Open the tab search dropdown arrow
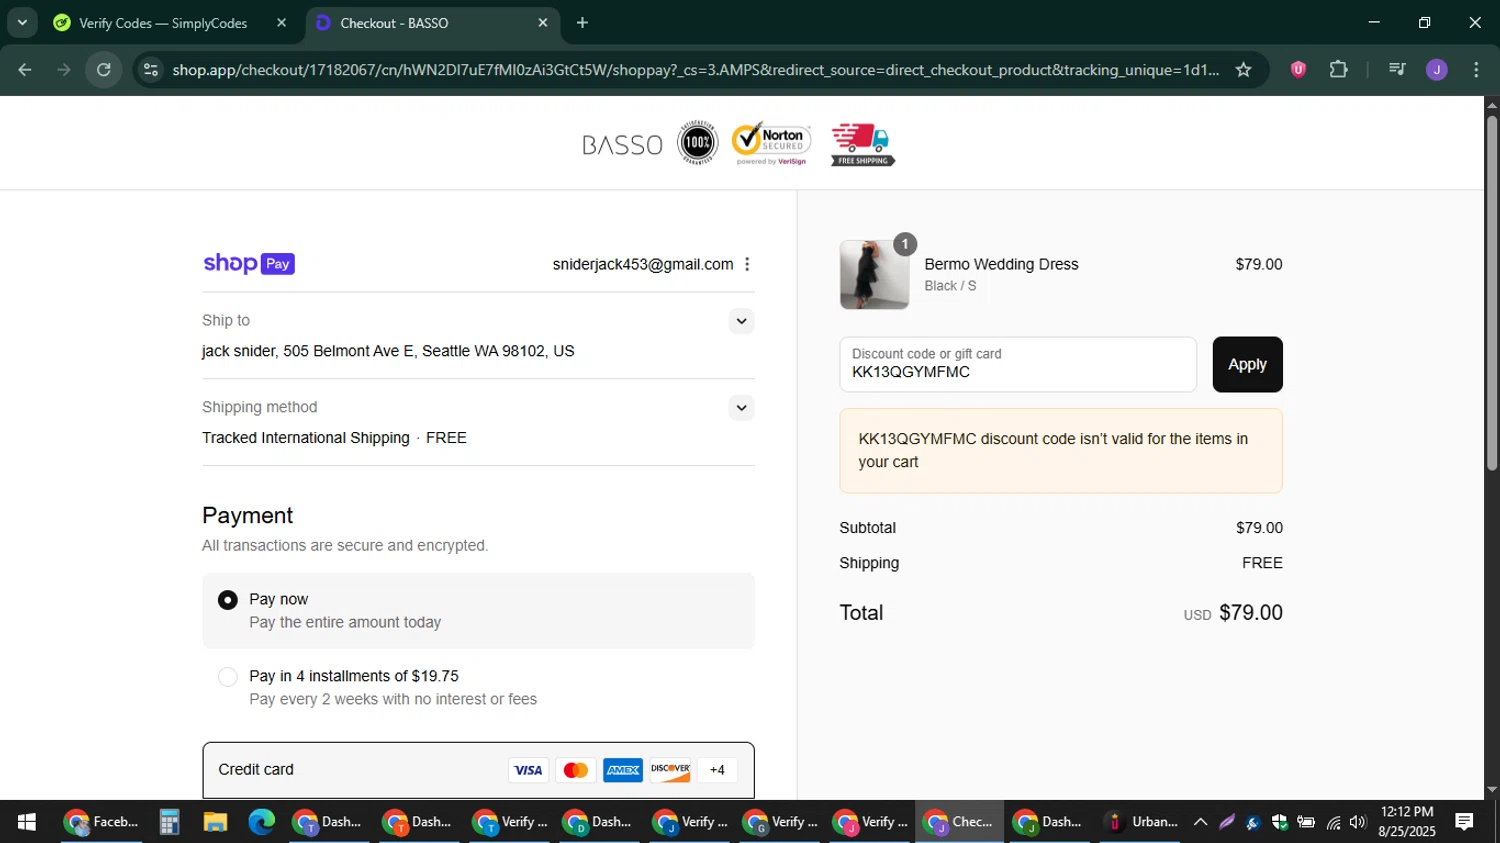This screenshot has height=843, width=1500. click(x=22, y=22)
